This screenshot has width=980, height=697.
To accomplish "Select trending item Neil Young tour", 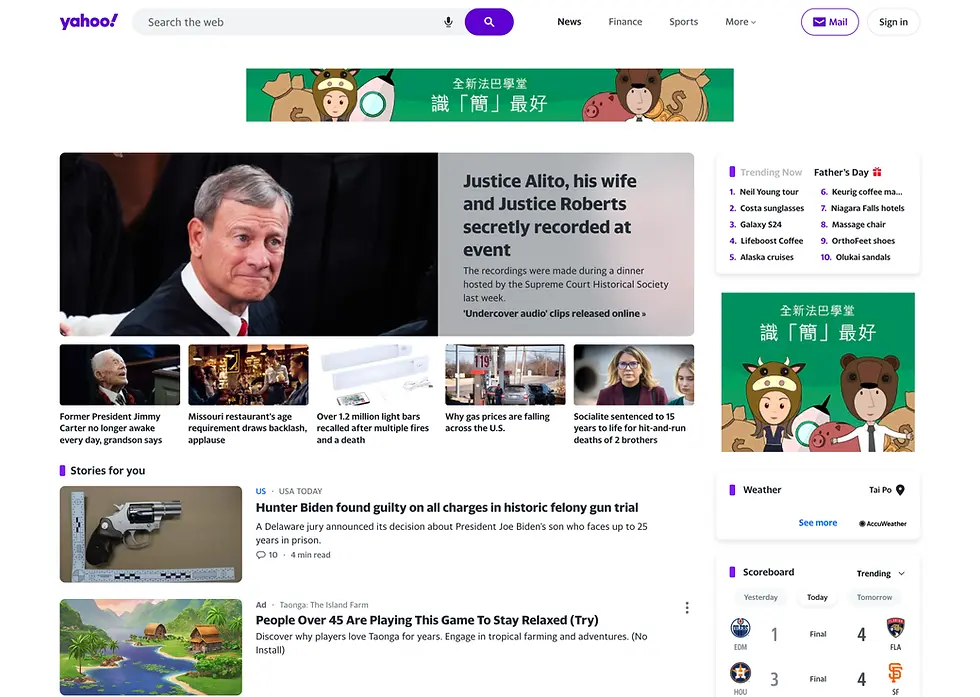I will [x=769, y=192].
